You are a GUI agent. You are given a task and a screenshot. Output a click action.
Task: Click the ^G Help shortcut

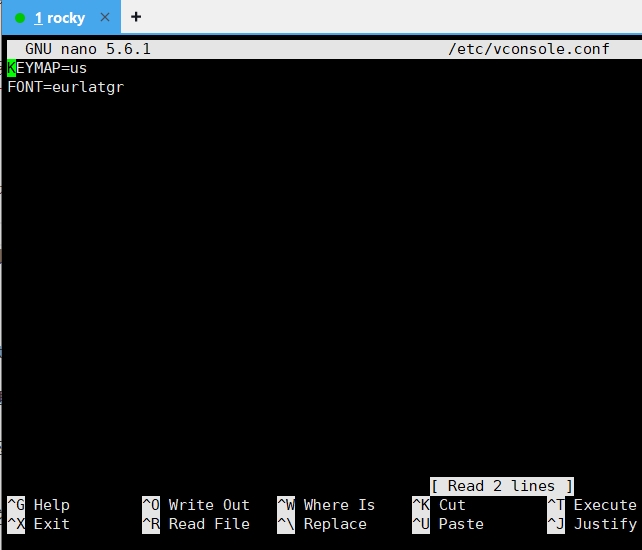click(x=38, y=505)
